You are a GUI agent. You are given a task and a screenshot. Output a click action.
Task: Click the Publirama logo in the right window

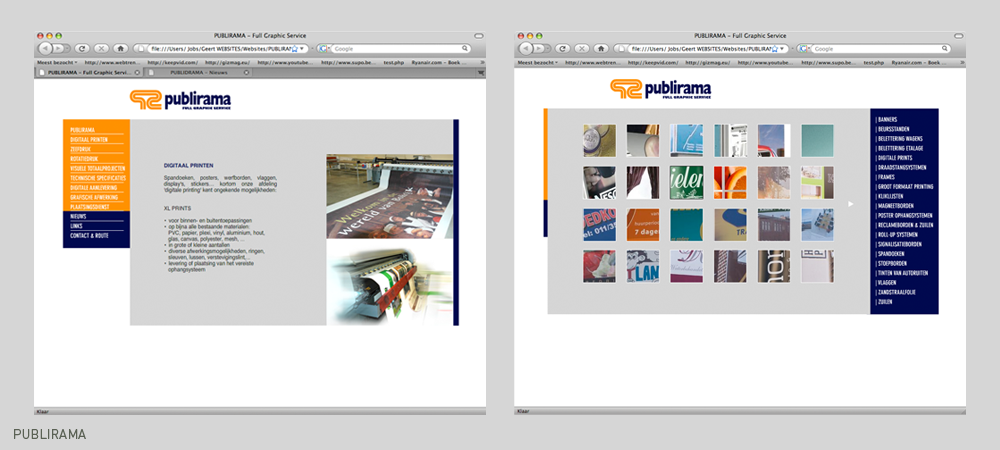click(x=660, y=89)
